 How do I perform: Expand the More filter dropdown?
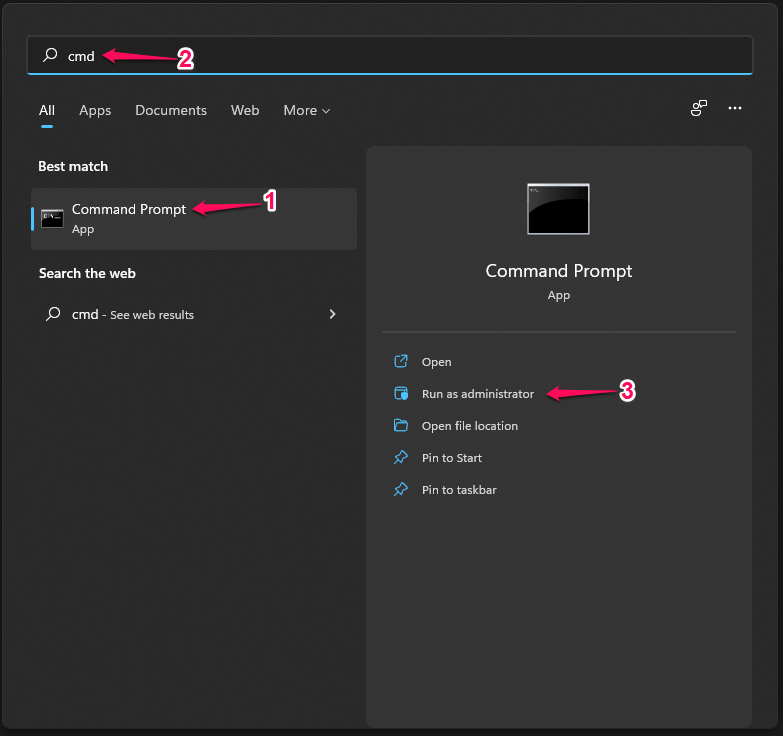[x=306, y=111]
